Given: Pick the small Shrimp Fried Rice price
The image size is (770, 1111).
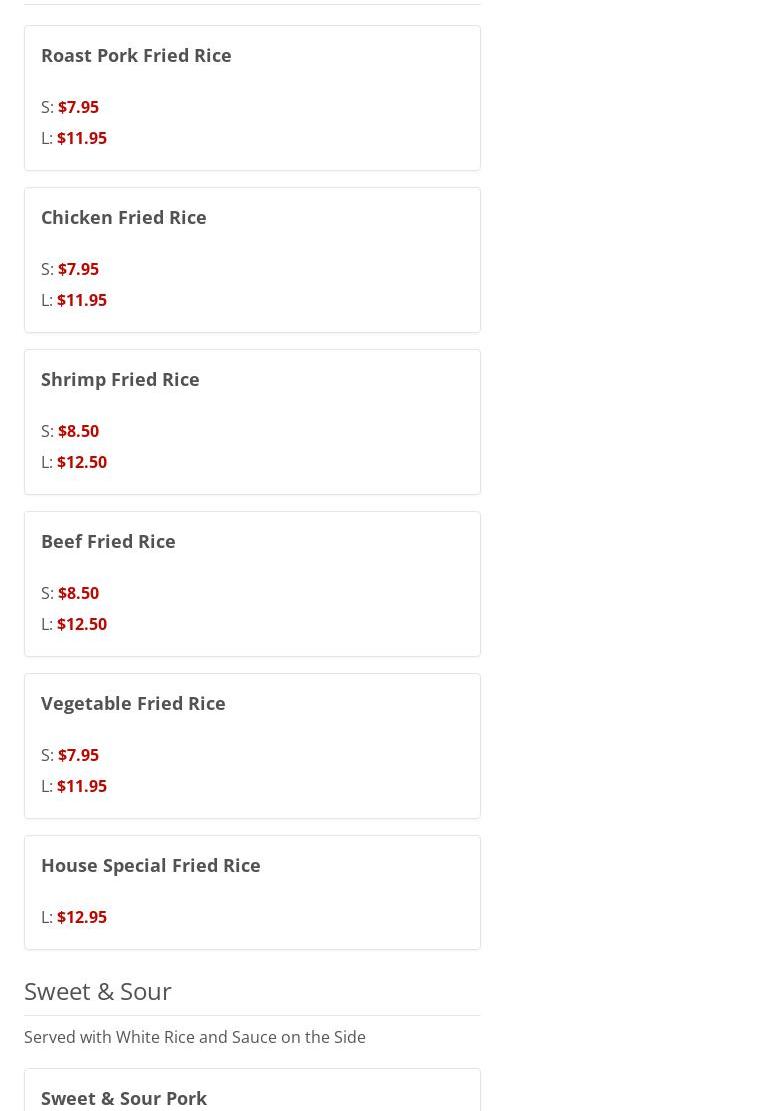Looking at the screenshot, I should click(x=78, y=431).
